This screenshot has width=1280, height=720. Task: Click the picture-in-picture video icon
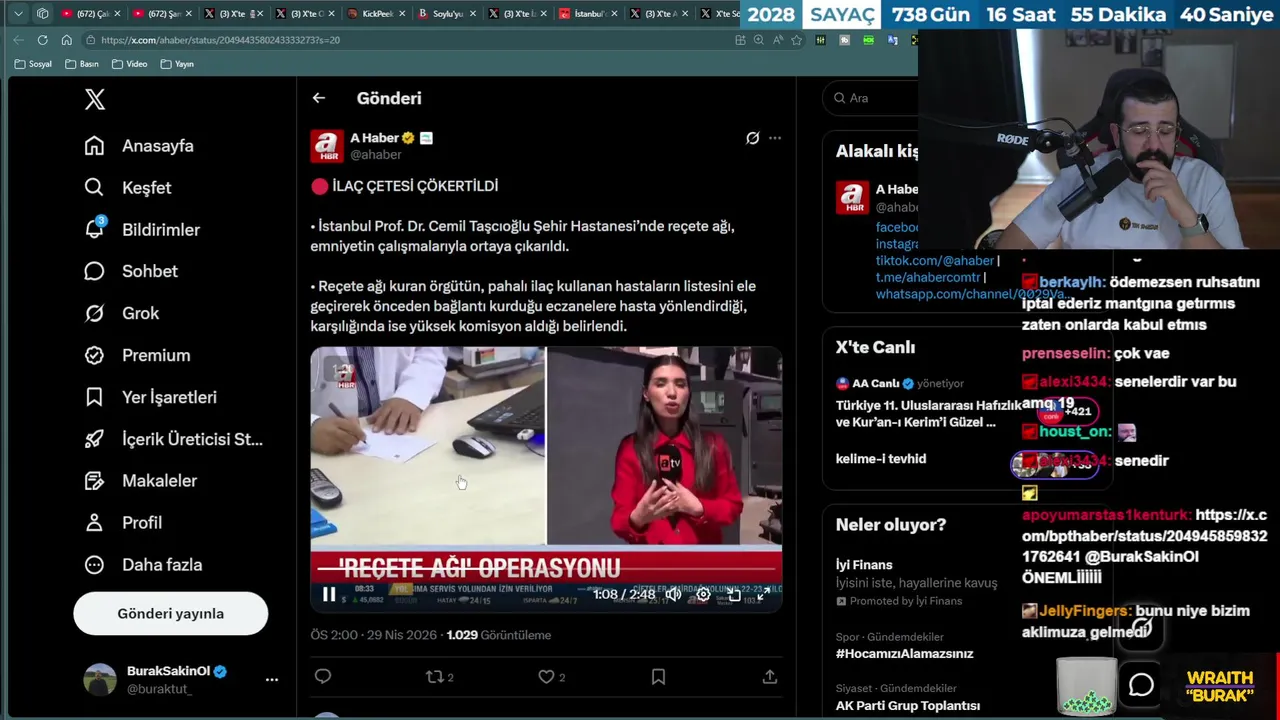click(x=733, y=594)
